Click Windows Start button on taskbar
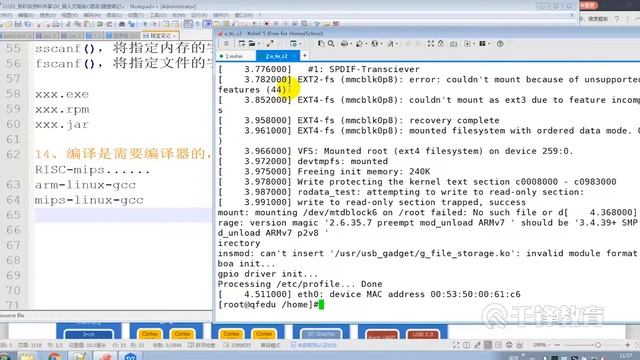This screenshot has height=360, width=640. 5,356
